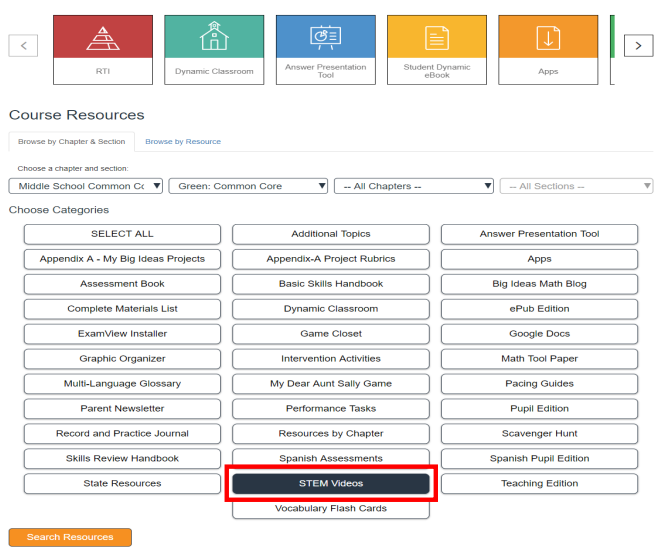Go to previous carousel tiles
Image resolution: width=672 pixels, height=555 pixels.
(x=23, y=45)
